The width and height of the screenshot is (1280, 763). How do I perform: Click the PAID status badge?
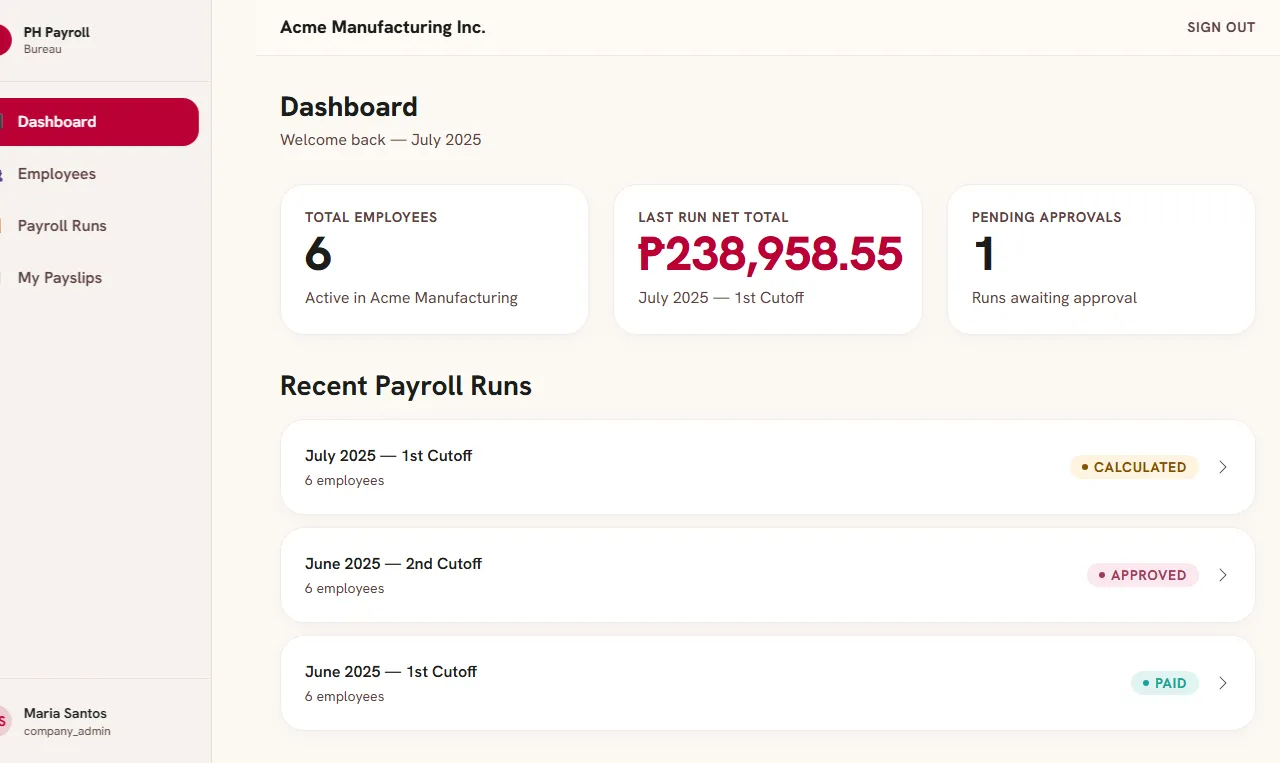(x=1165, y=683)
